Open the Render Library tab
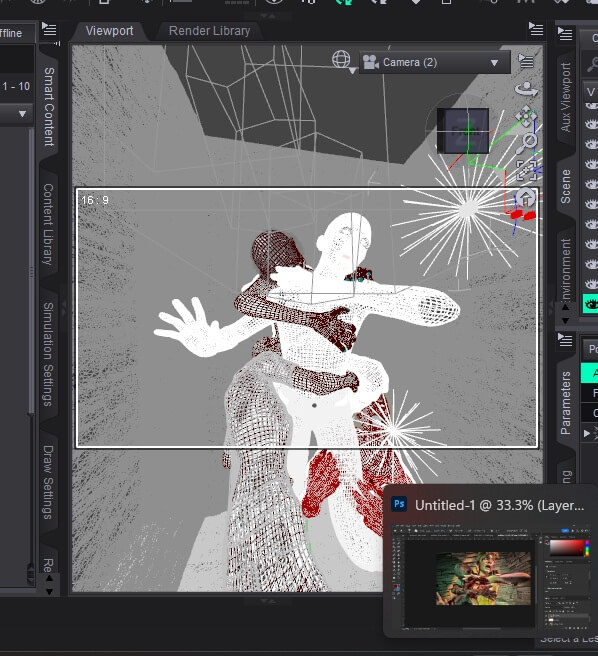Viewport: 598px width, 661px height. tap(209, 31)
